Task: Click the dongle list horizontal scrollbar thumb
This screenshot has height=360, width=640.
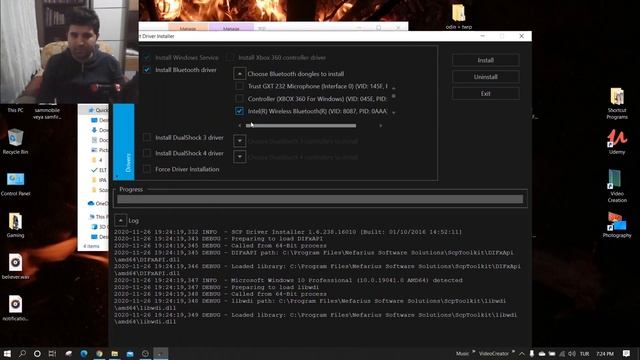Action: [x=301, y=126]
